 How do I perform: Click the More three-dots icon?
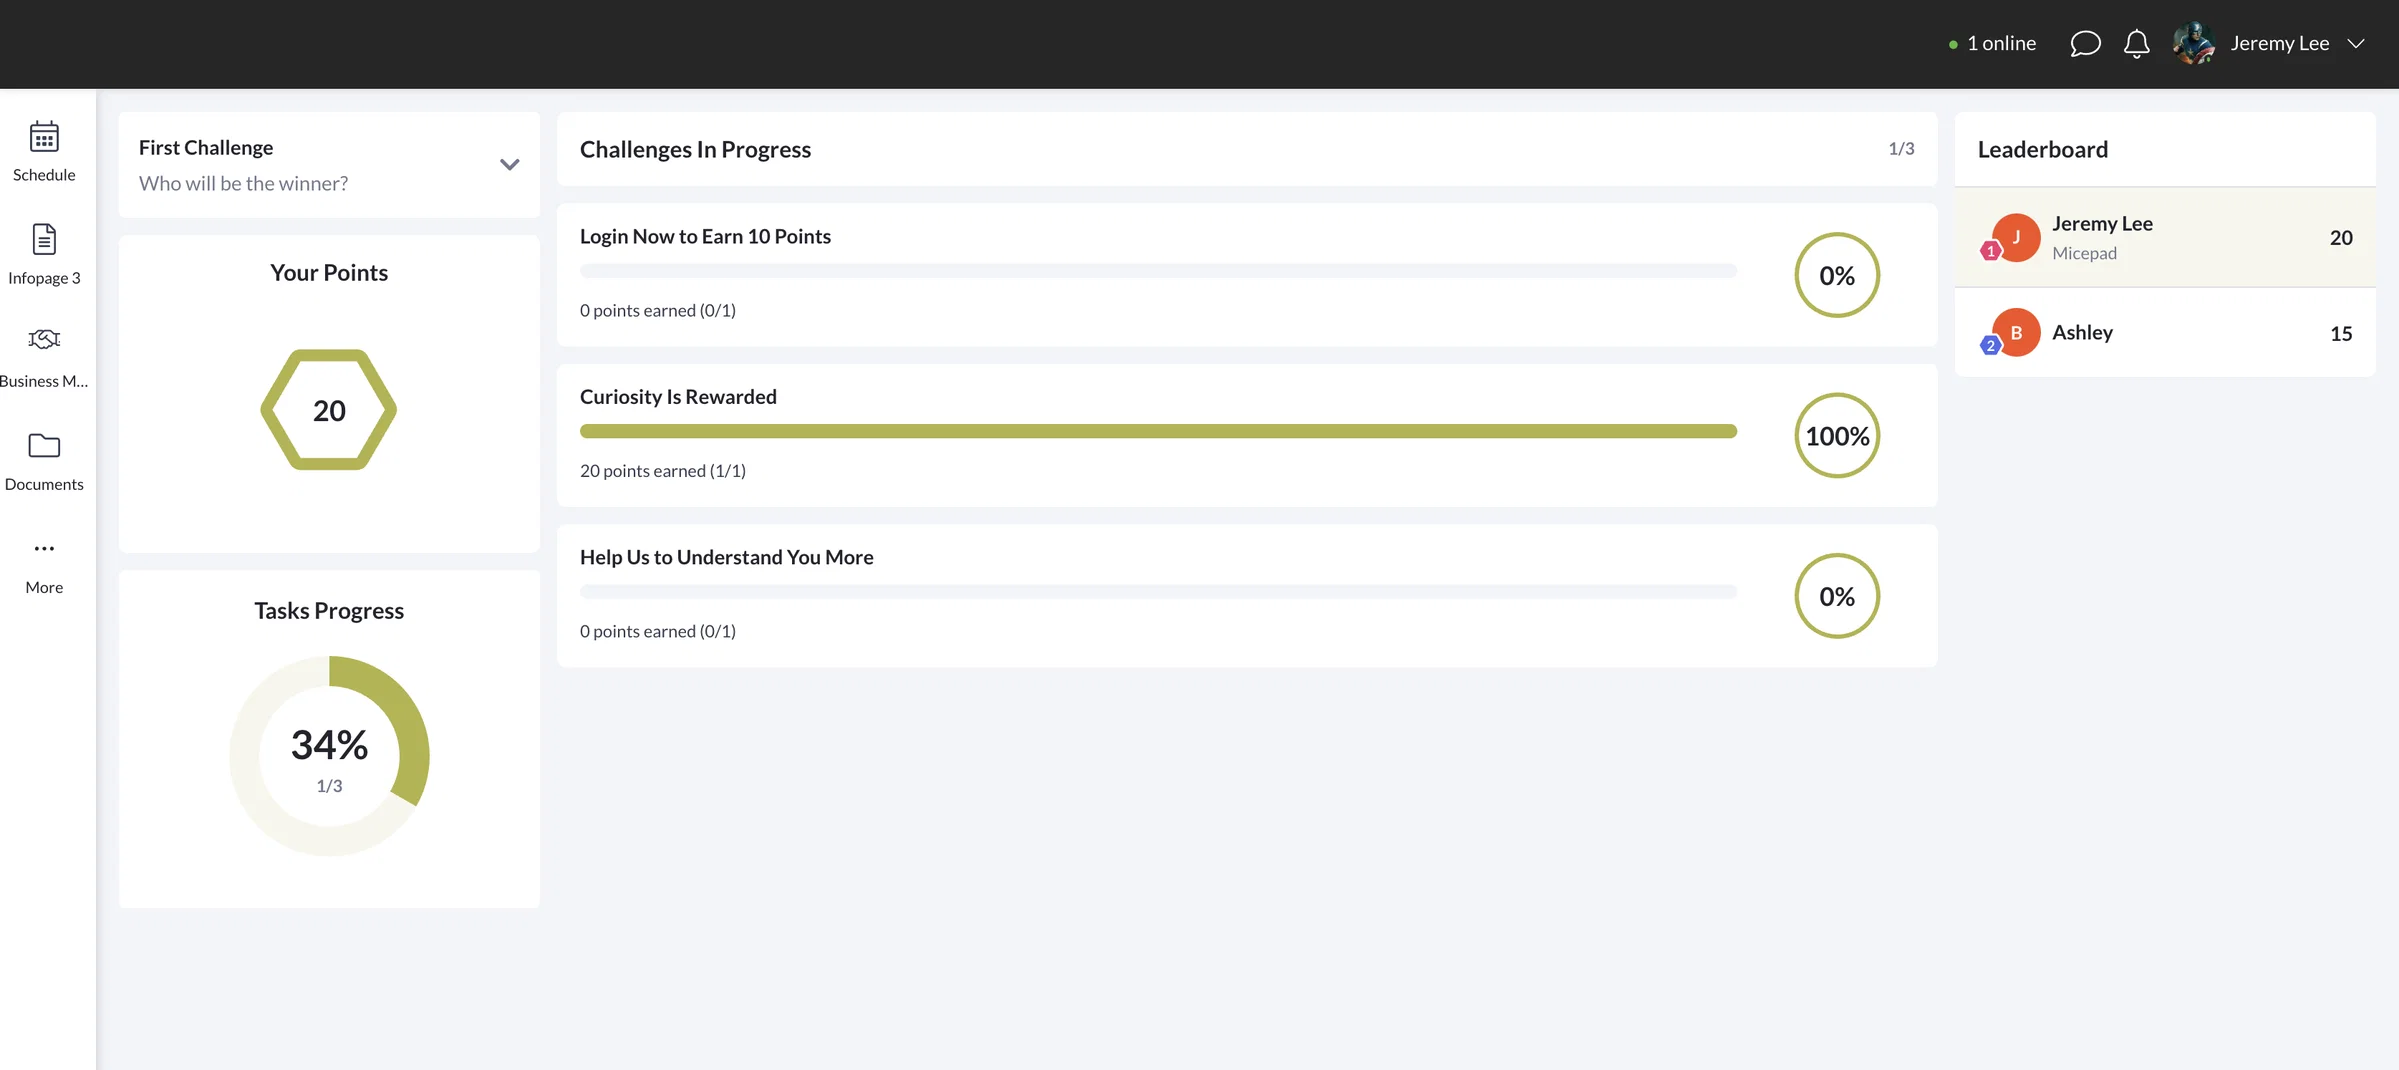(44, 549)
